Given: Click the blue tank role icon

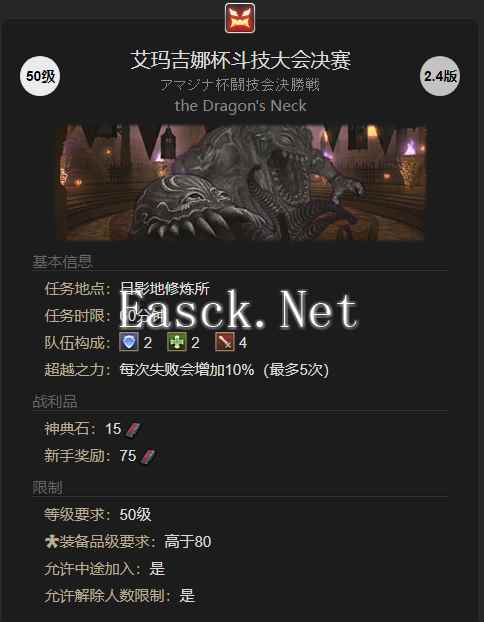Looking at the screenshot, I should click(129, 342).
